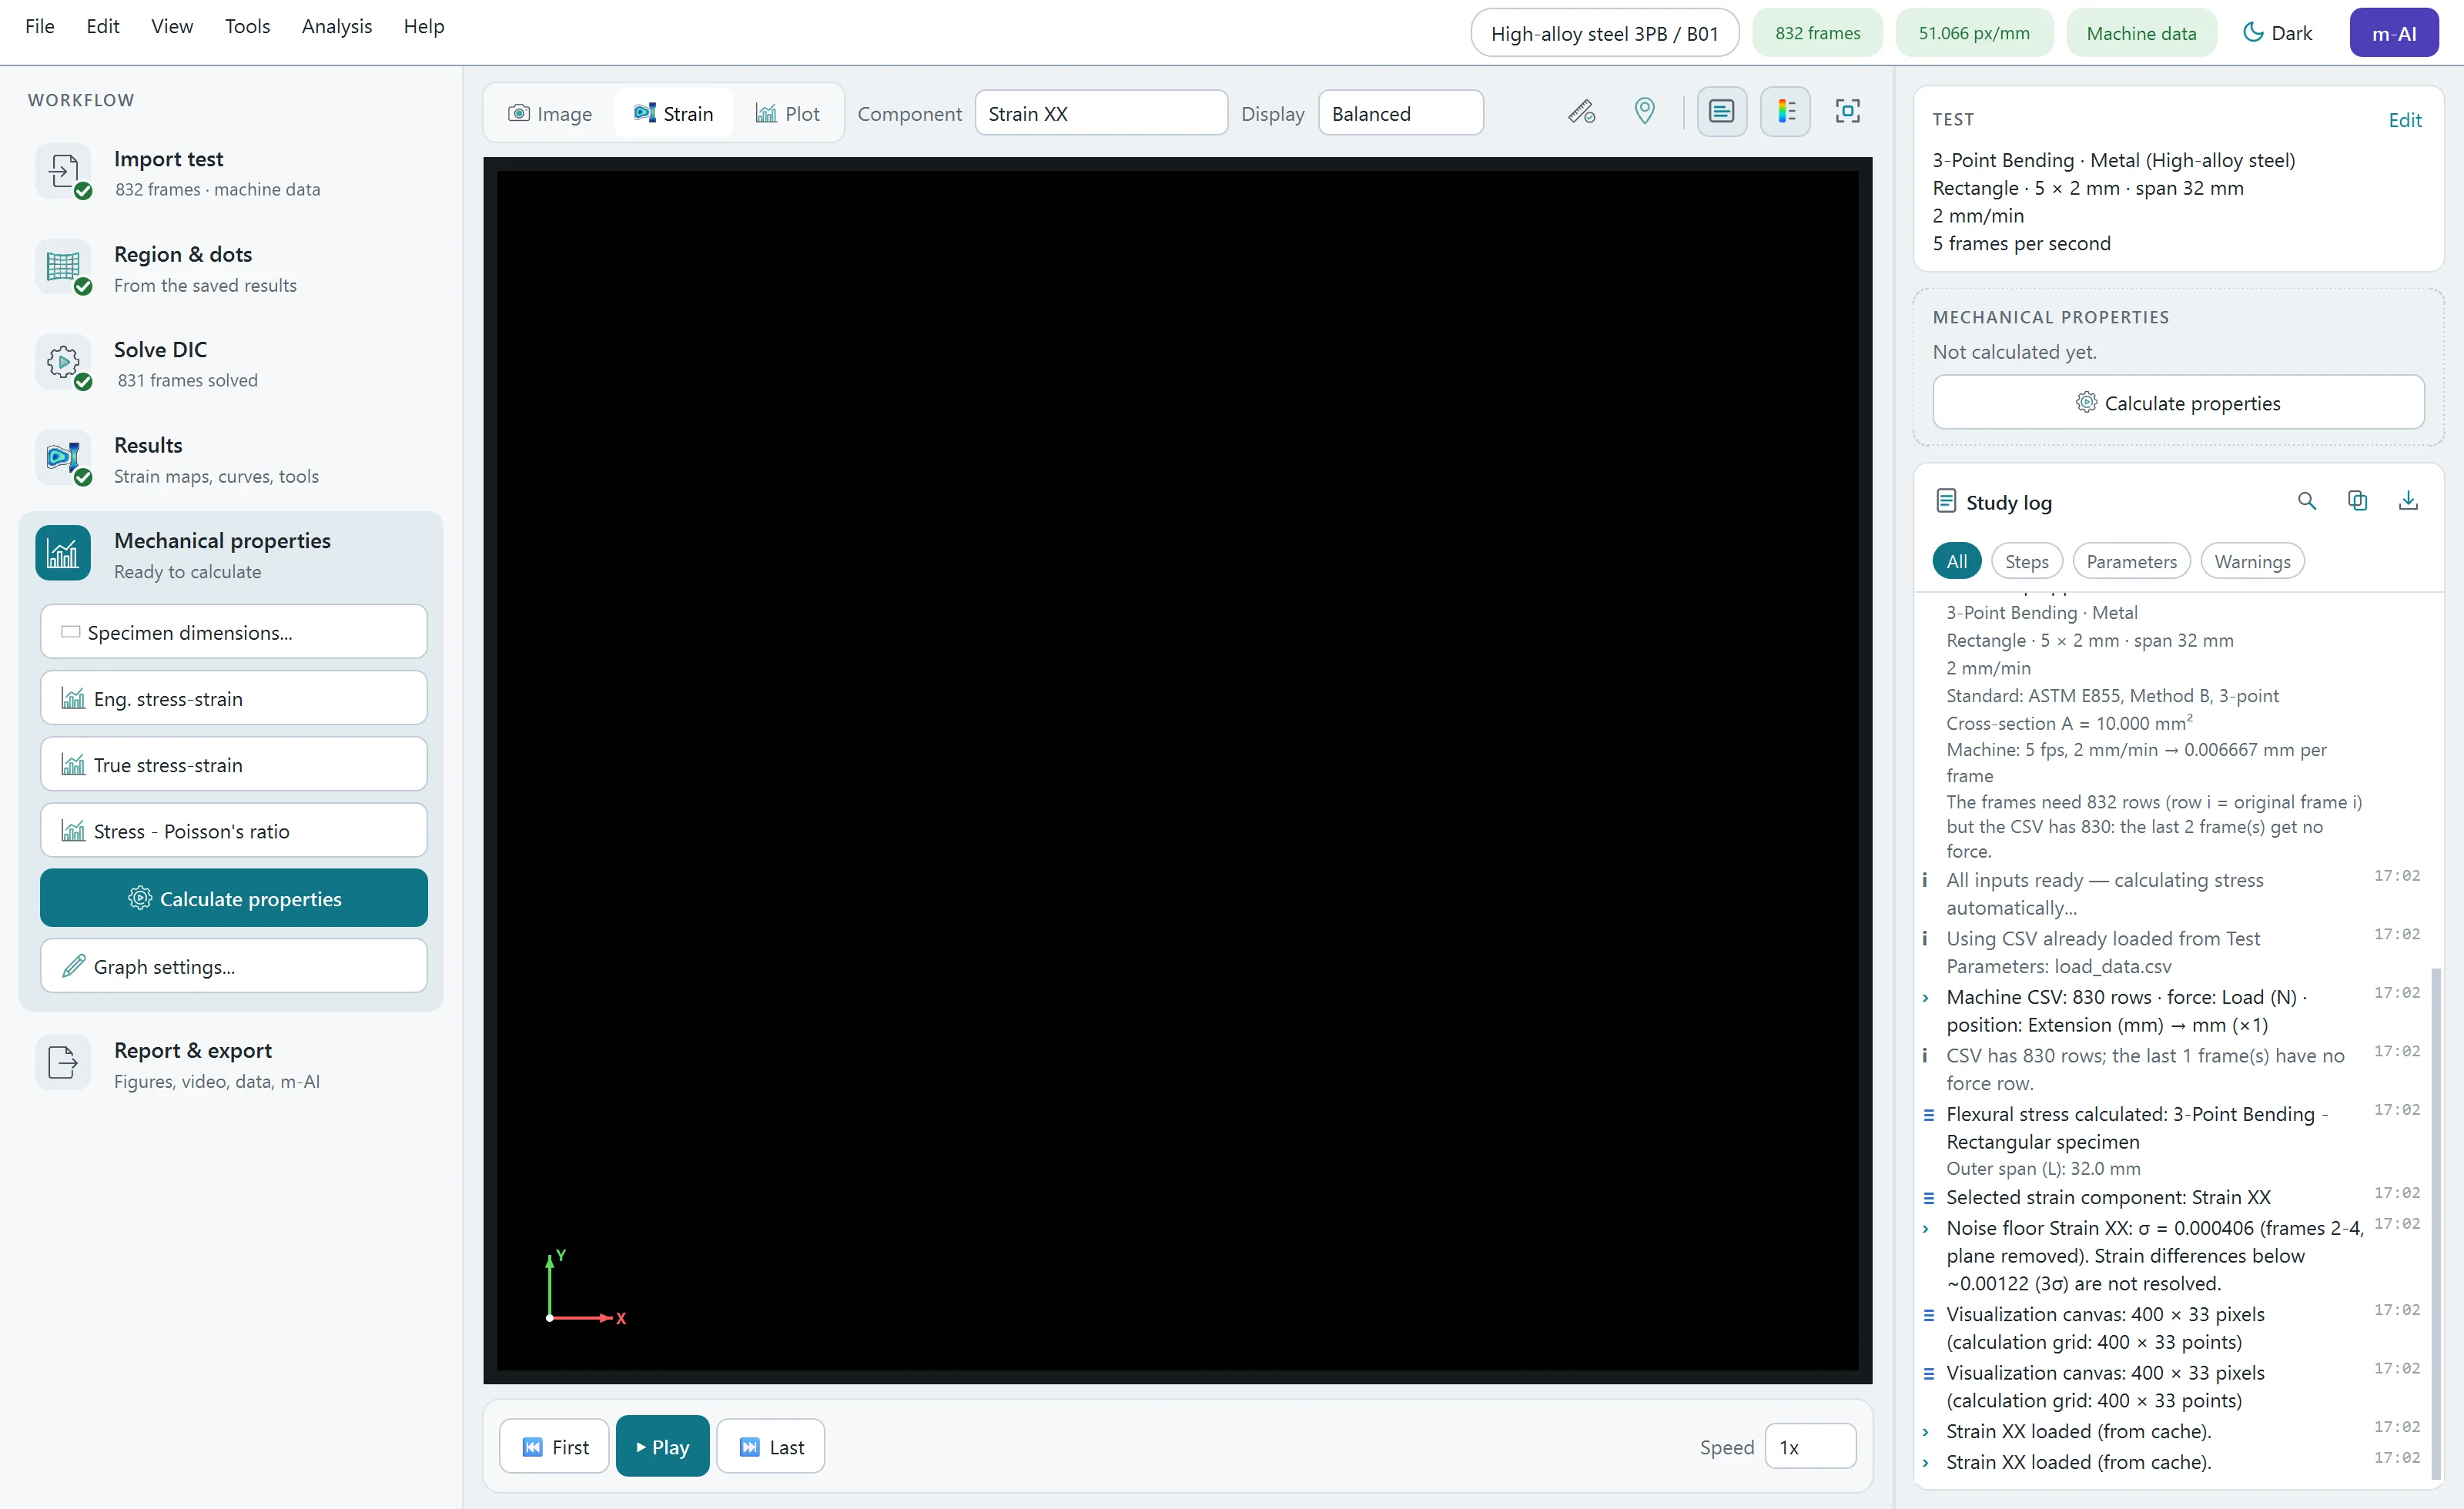
Task: Select the measurement ruler tool icon
Action: pyautogui.click(x=1581, y=112)
